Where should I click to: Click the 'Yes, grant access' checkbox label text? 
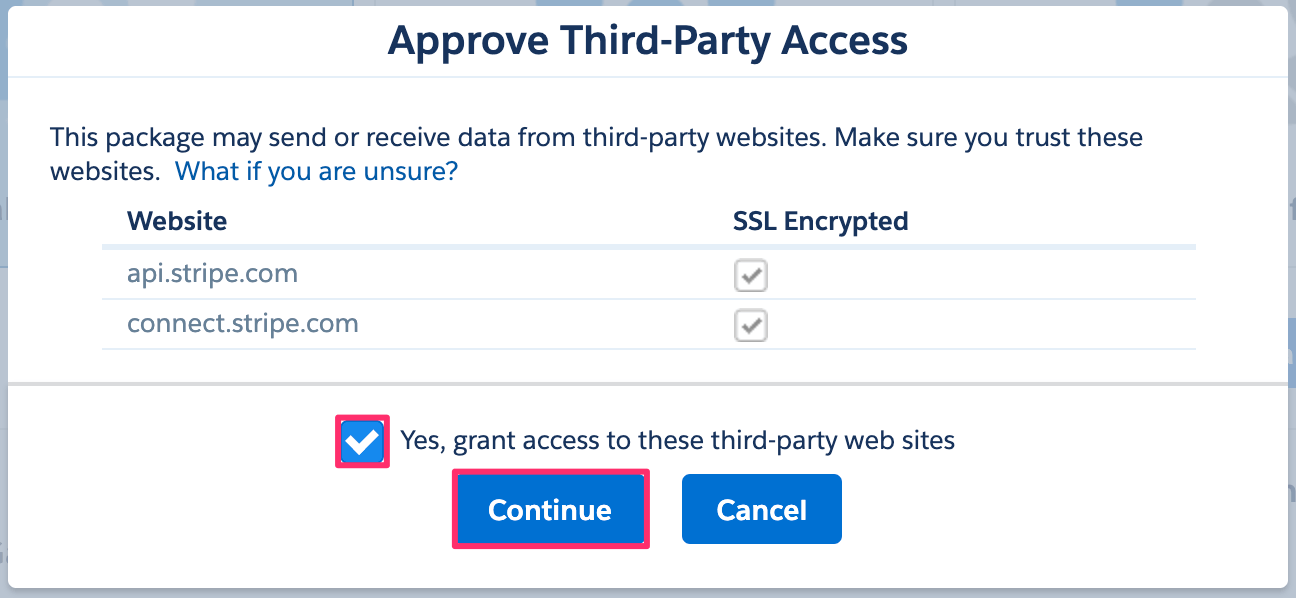(x=678, y=440)
